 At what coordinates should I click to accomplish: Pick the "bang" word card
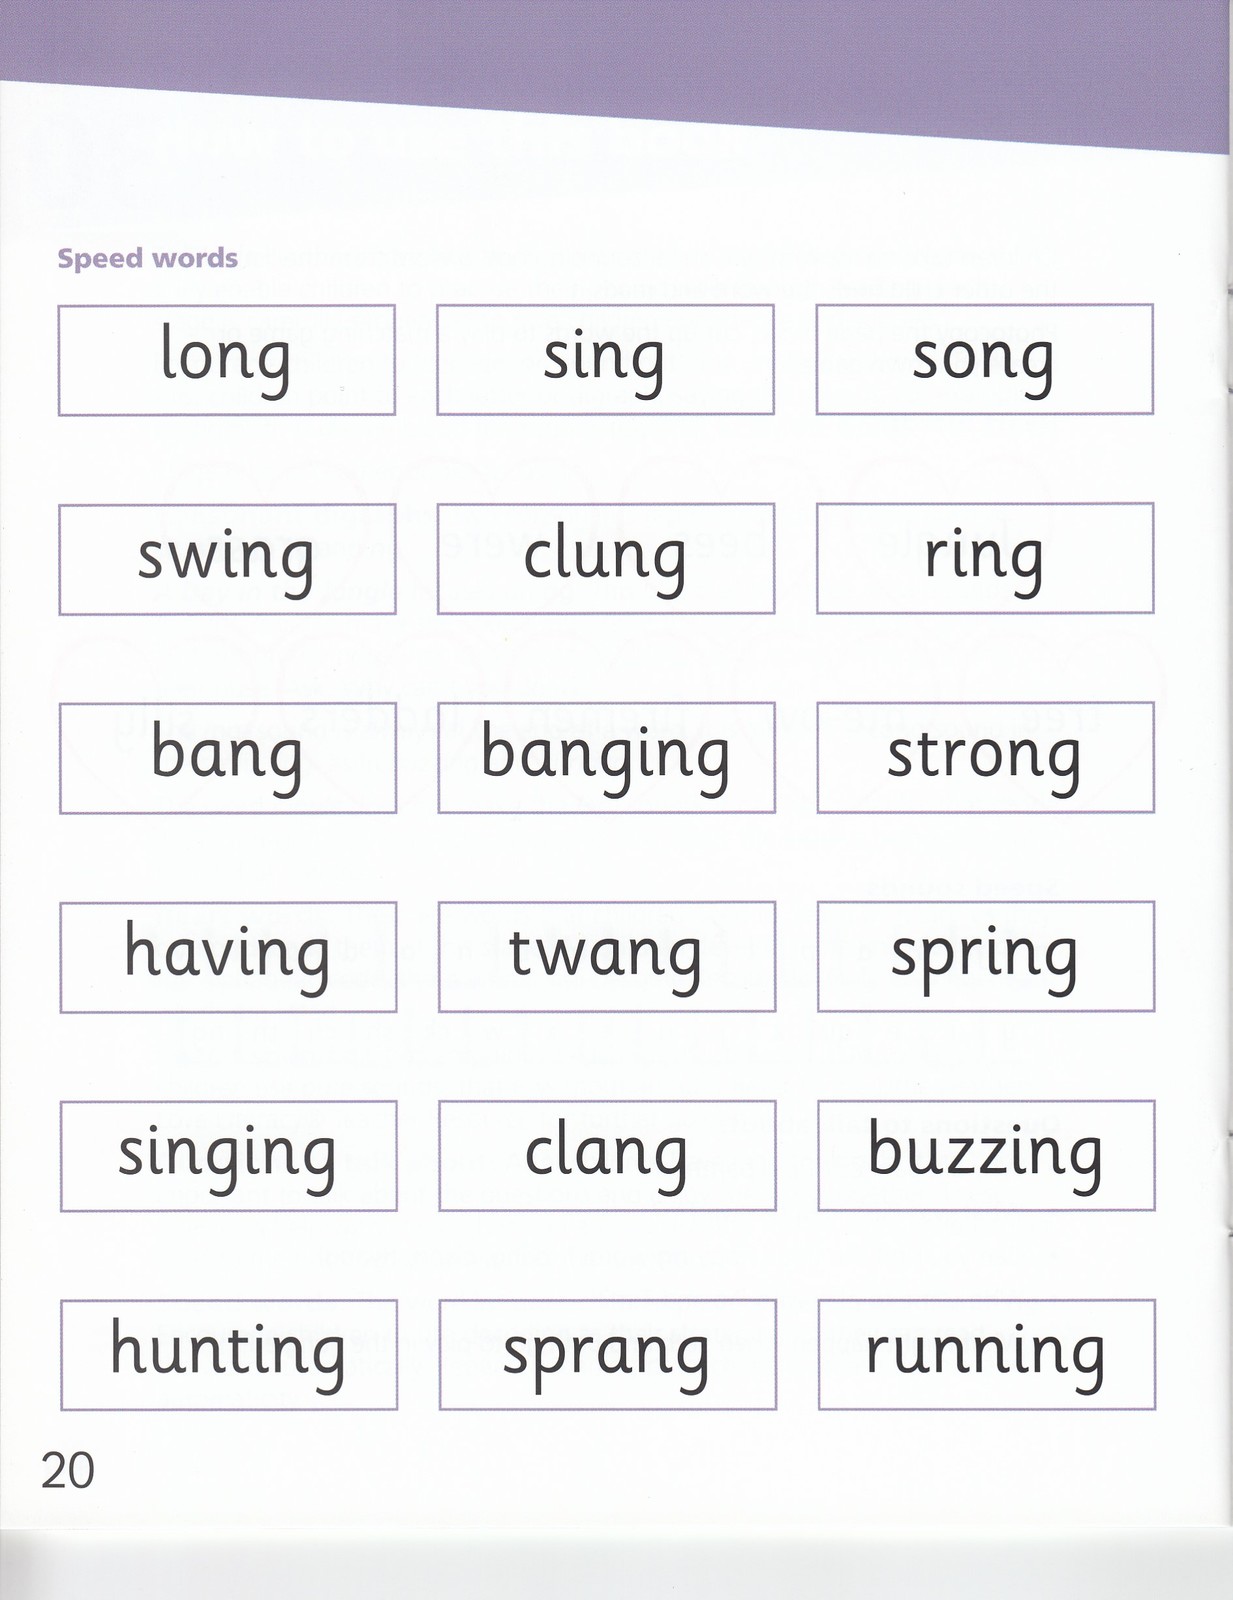click(228, 758)
